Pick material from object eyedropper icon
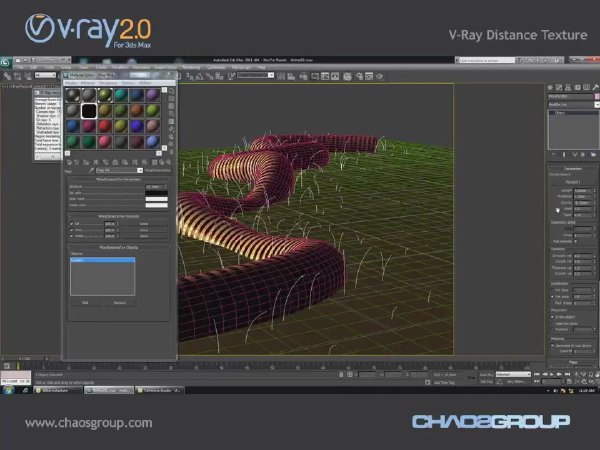 click(91, 170)
